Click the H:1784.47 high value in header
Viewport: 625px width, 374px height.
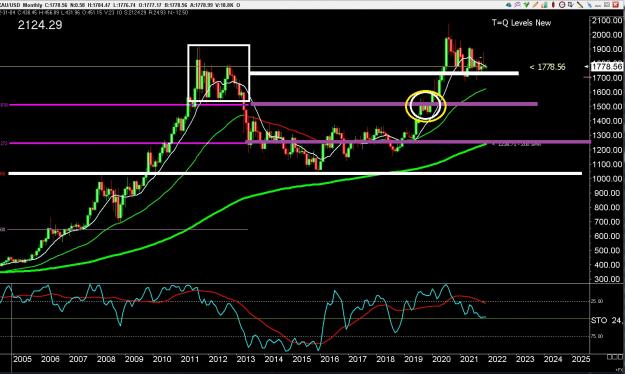click(98, 5)
